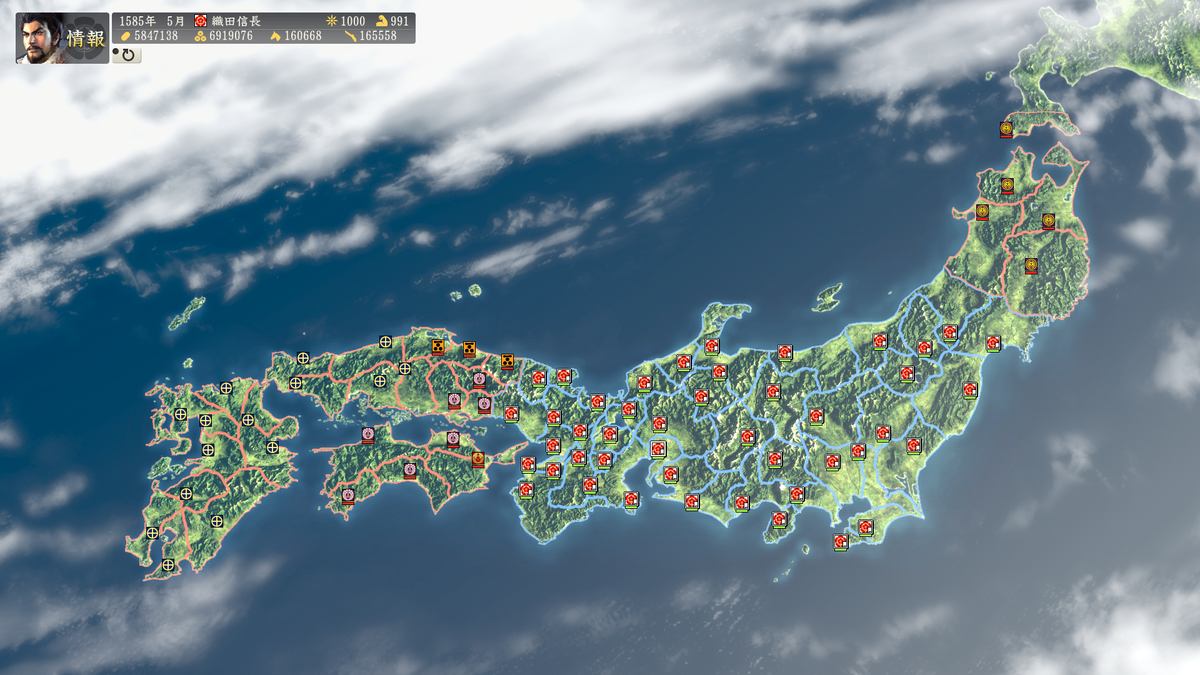
Task: Click the firearms count 165558
Action: [378, 36]
